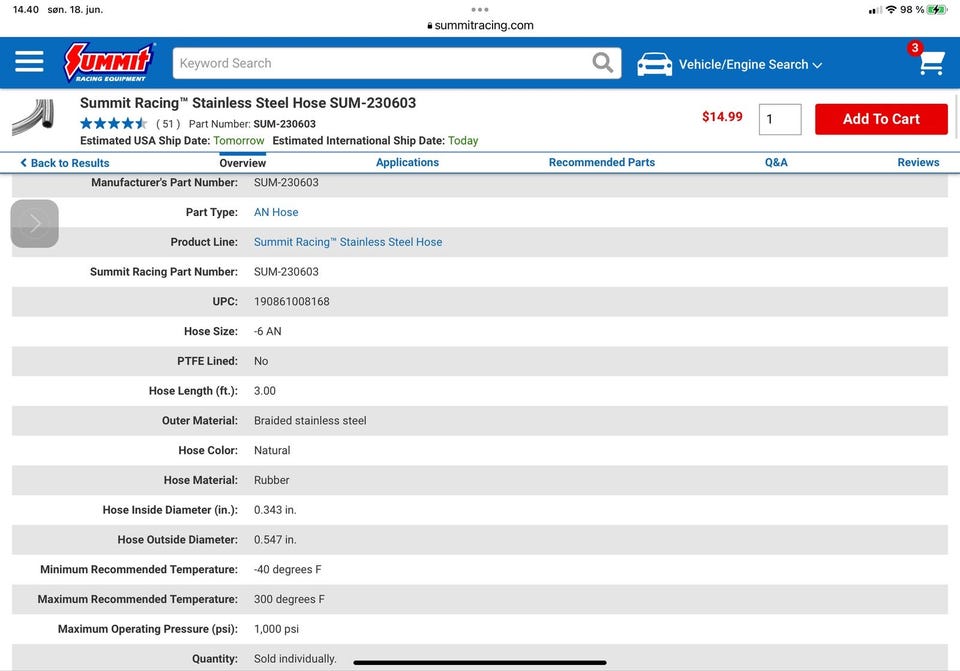Open the shopping cart

[931, 62]
